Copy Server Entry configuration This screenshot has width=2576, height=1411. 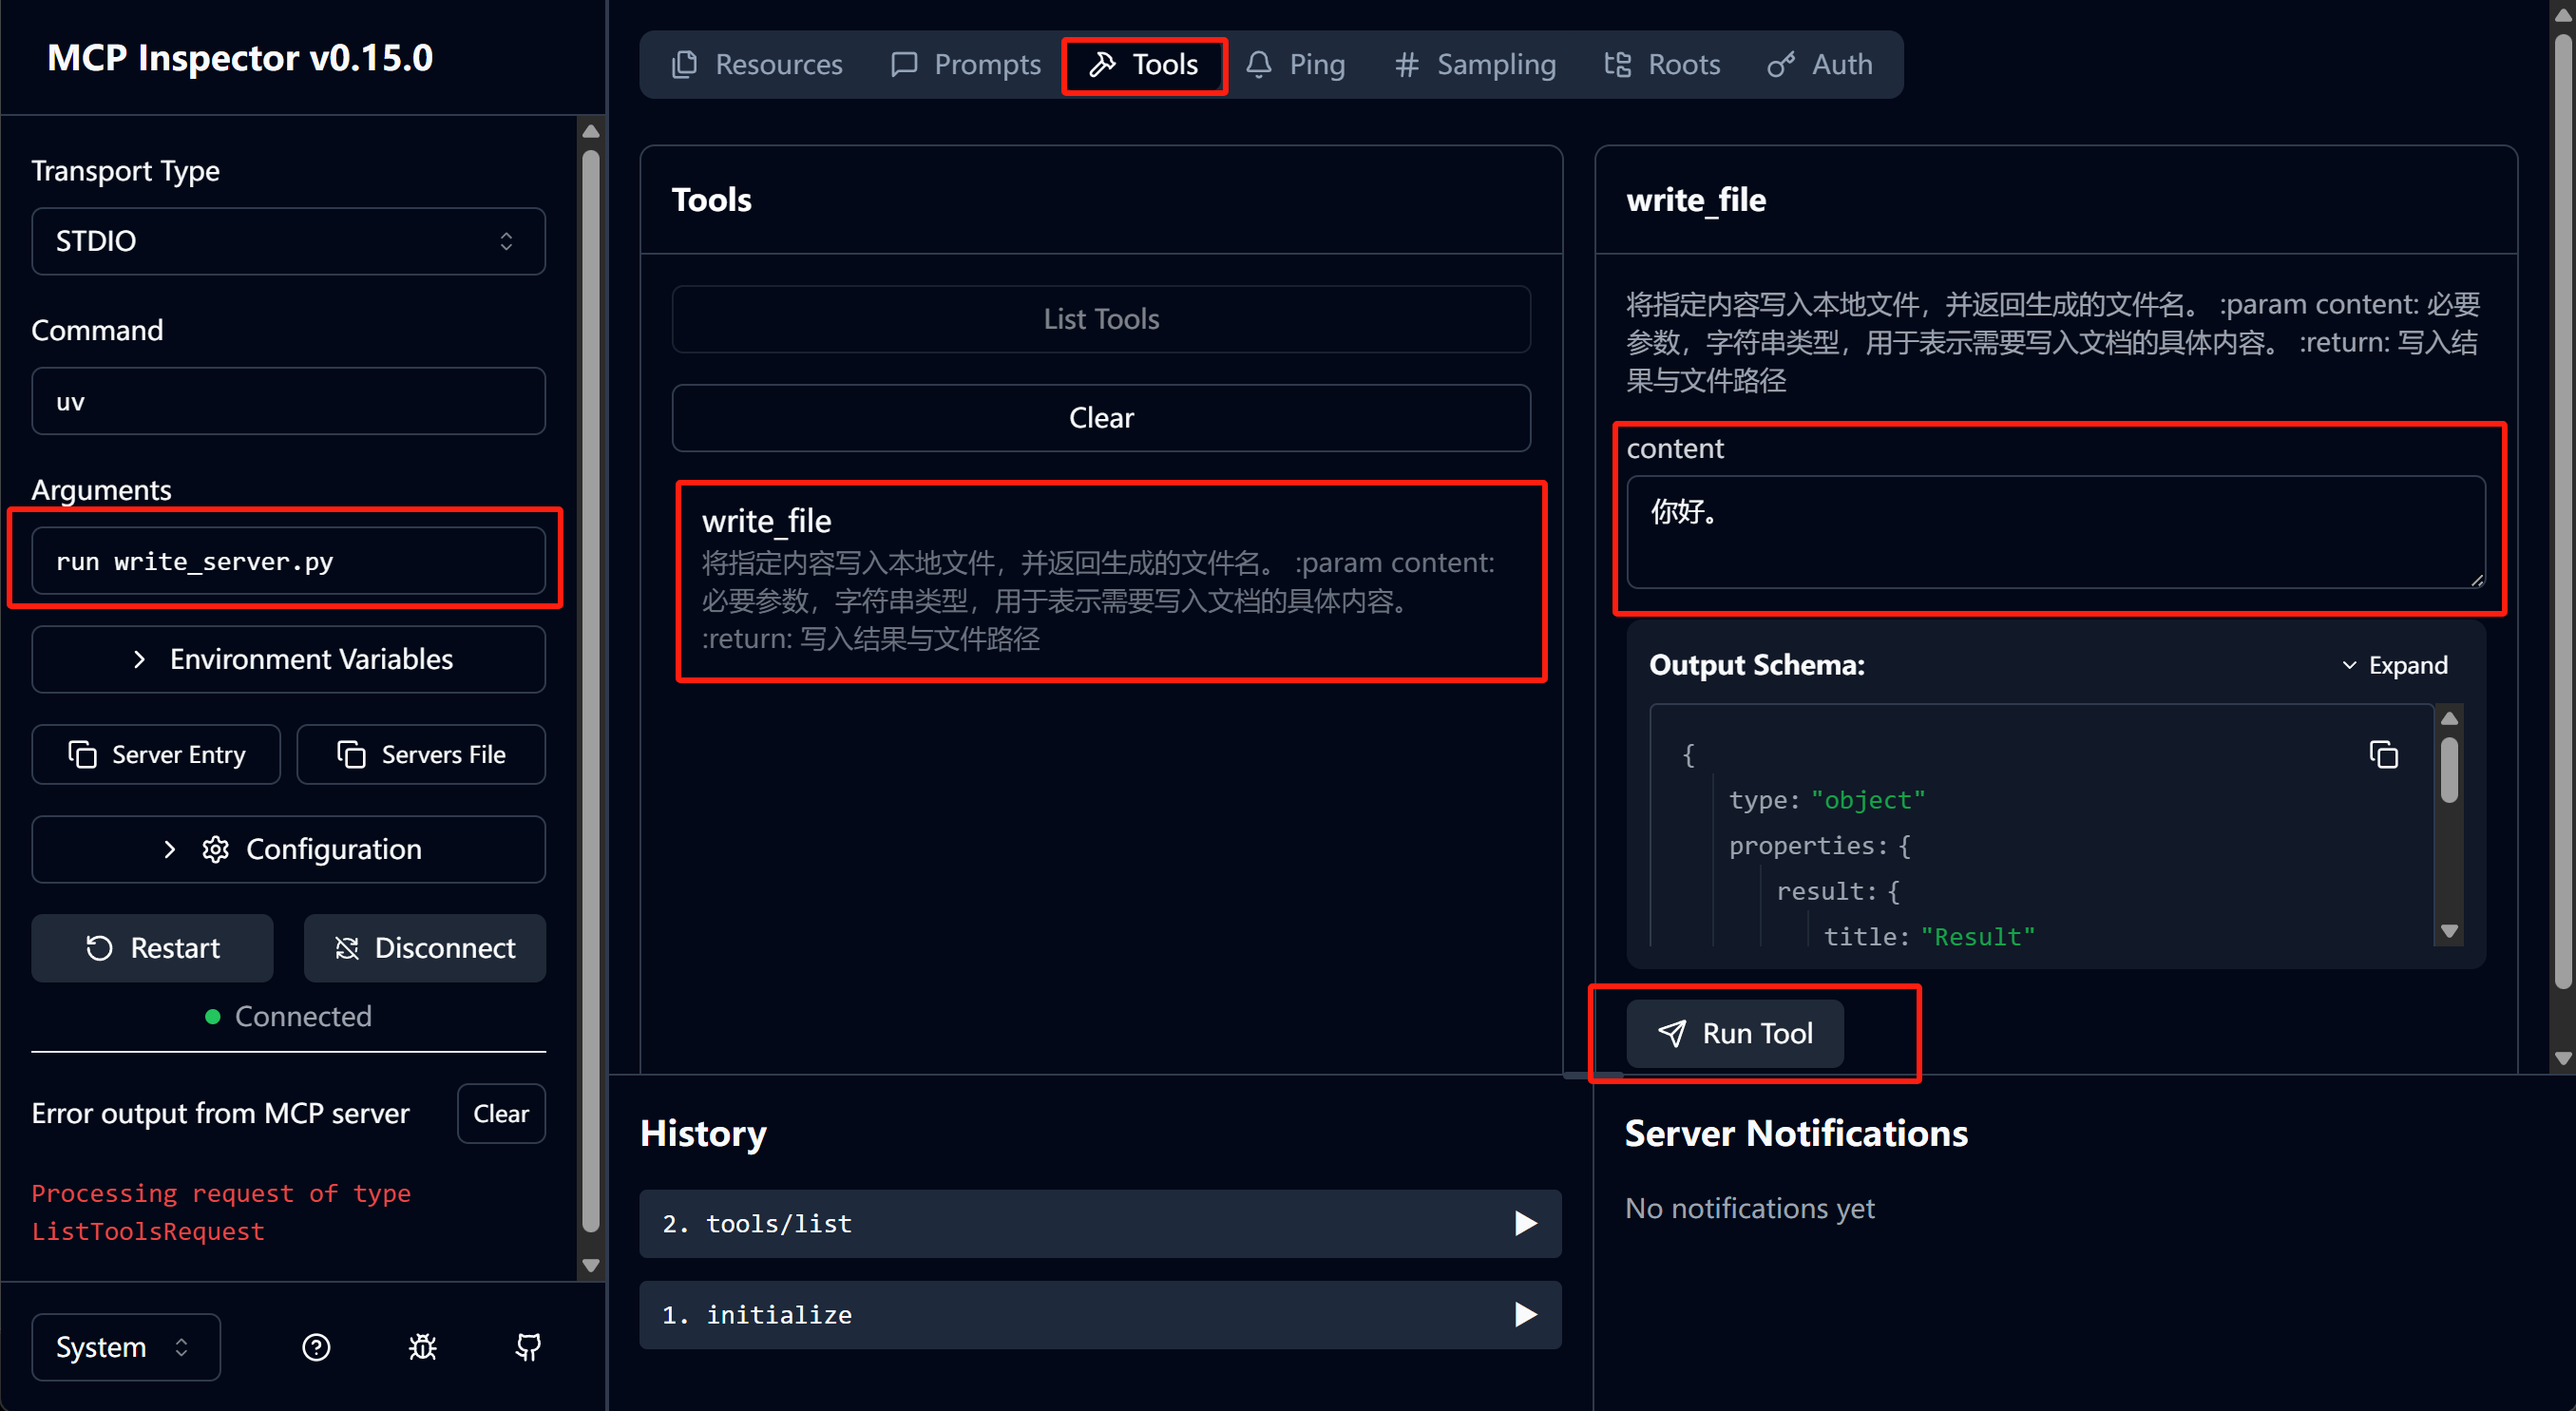point(156,754)
